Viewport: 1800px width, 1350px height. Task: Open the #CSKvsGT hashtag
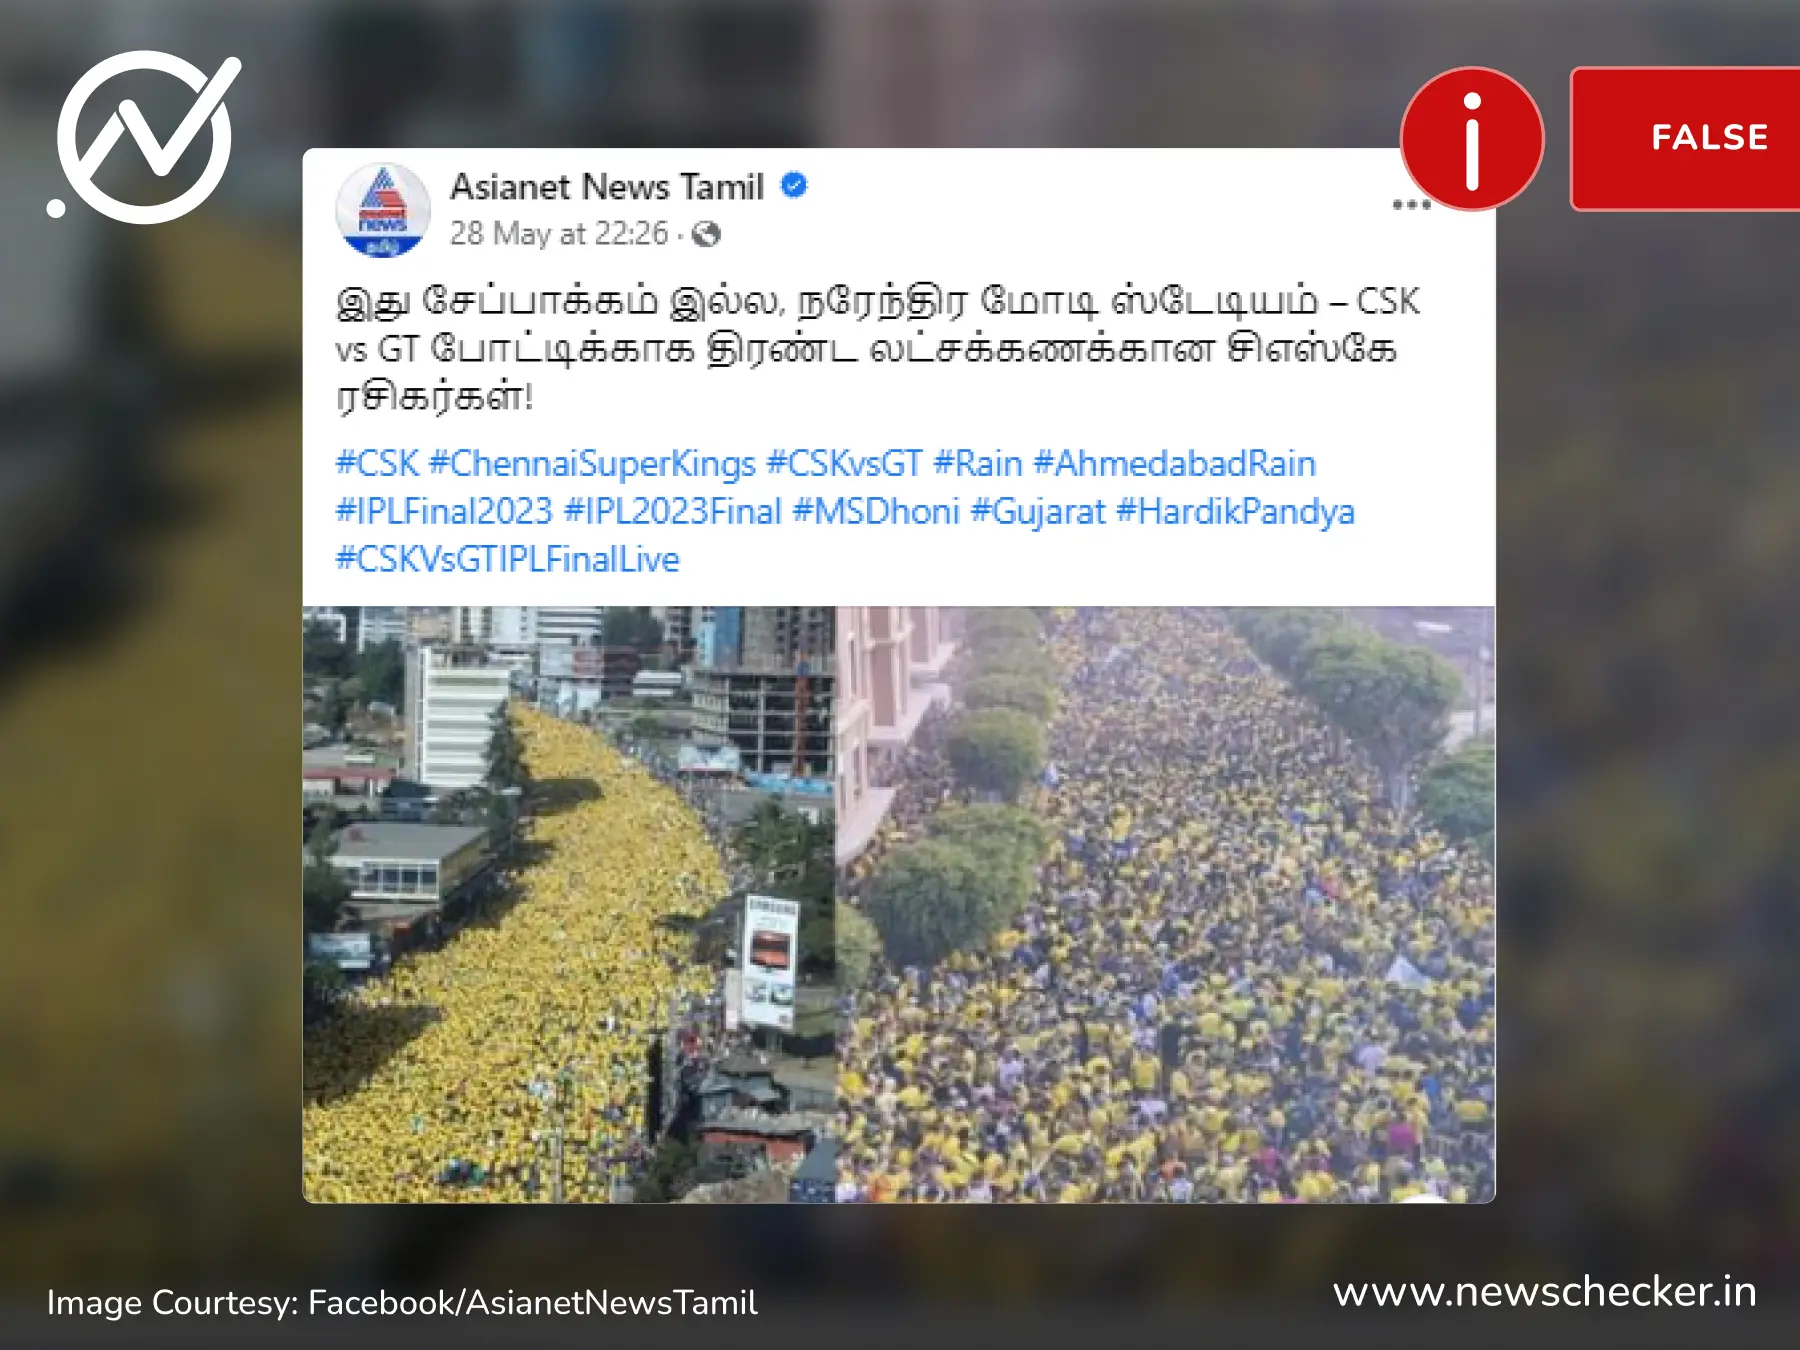[x=844, y=464]
